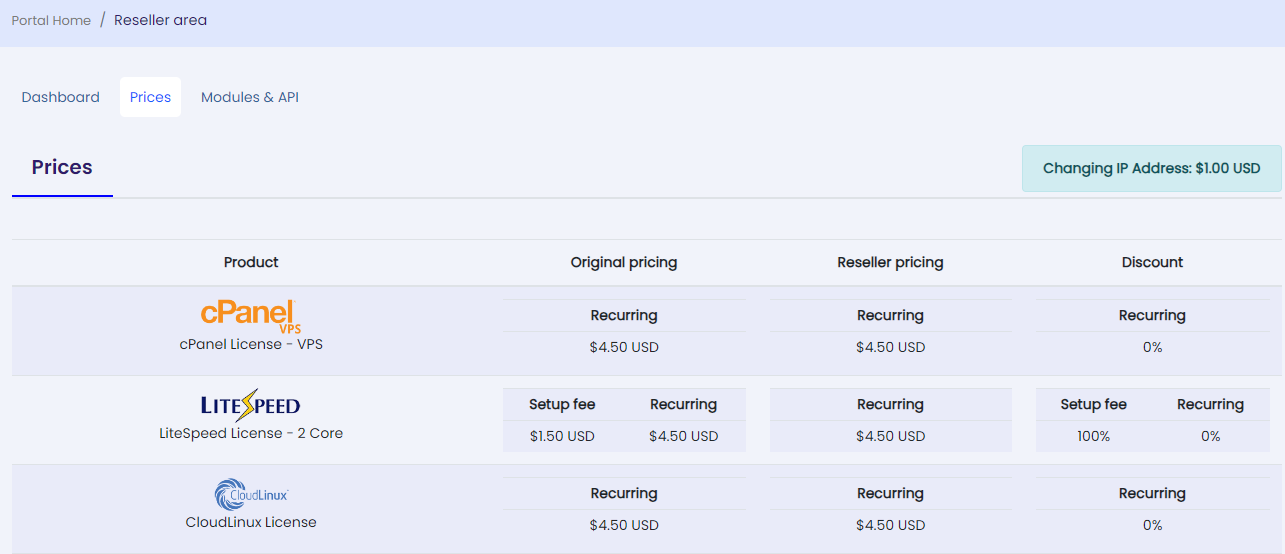This screenshot has height=554, width=1285.
Task: Click the Discount column header
Action: click(1152, 262)
